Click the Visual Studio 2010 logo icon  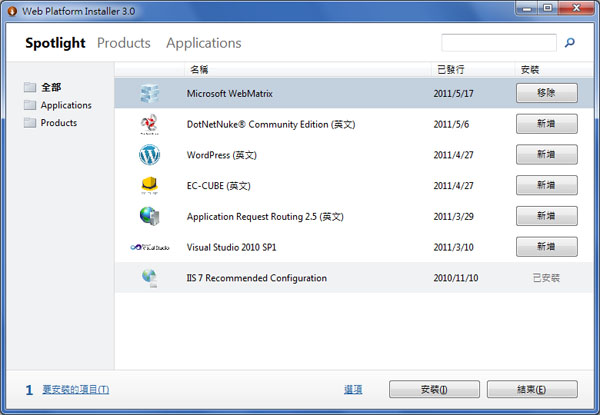click(x=150, y=247)
